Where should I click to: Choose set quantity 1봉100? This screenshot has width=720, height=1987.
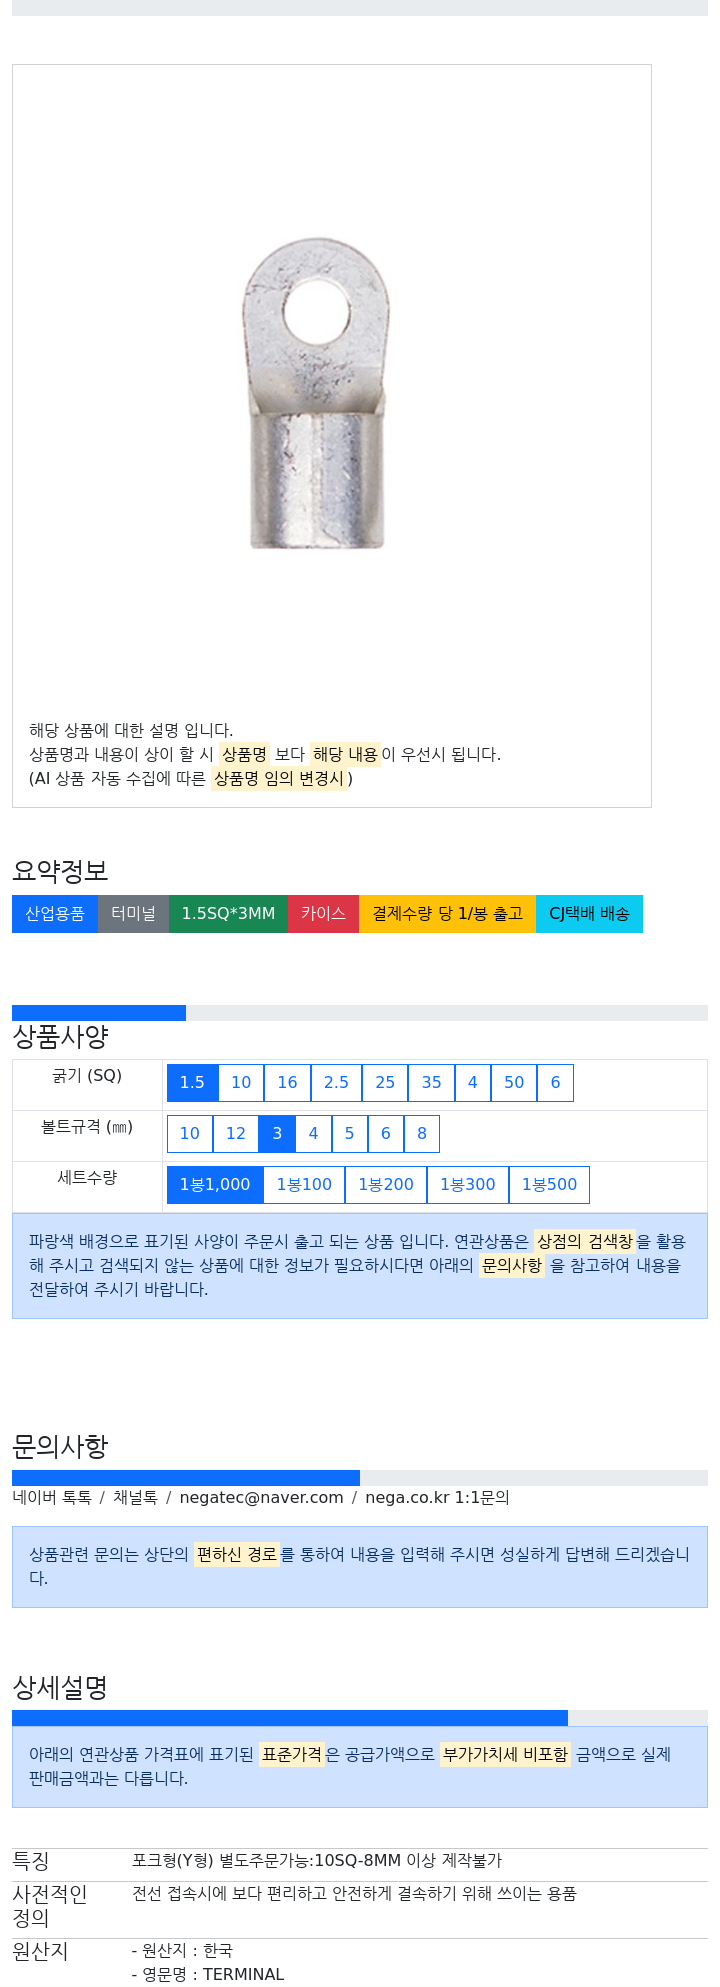(x=304, y=1185)
